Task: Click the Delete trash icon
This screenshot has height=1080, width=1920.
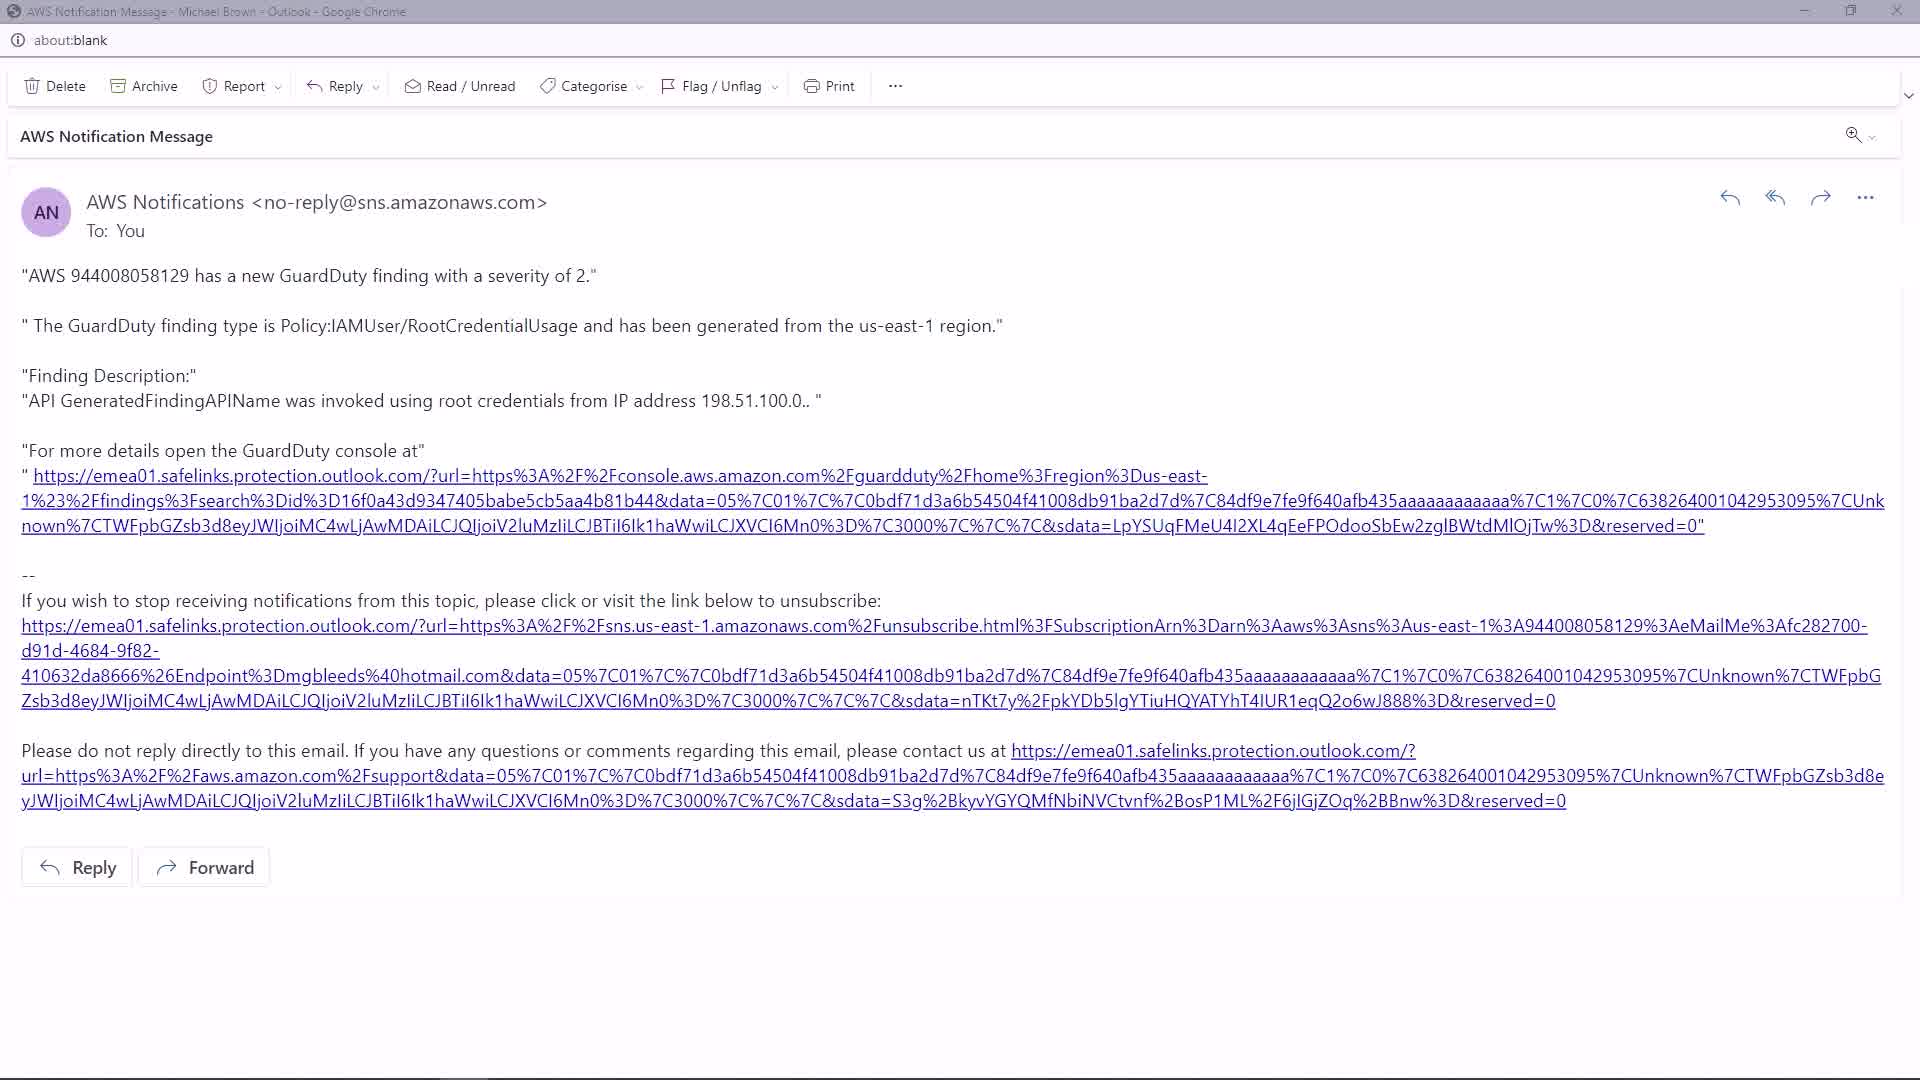Action: pos(32,86)
